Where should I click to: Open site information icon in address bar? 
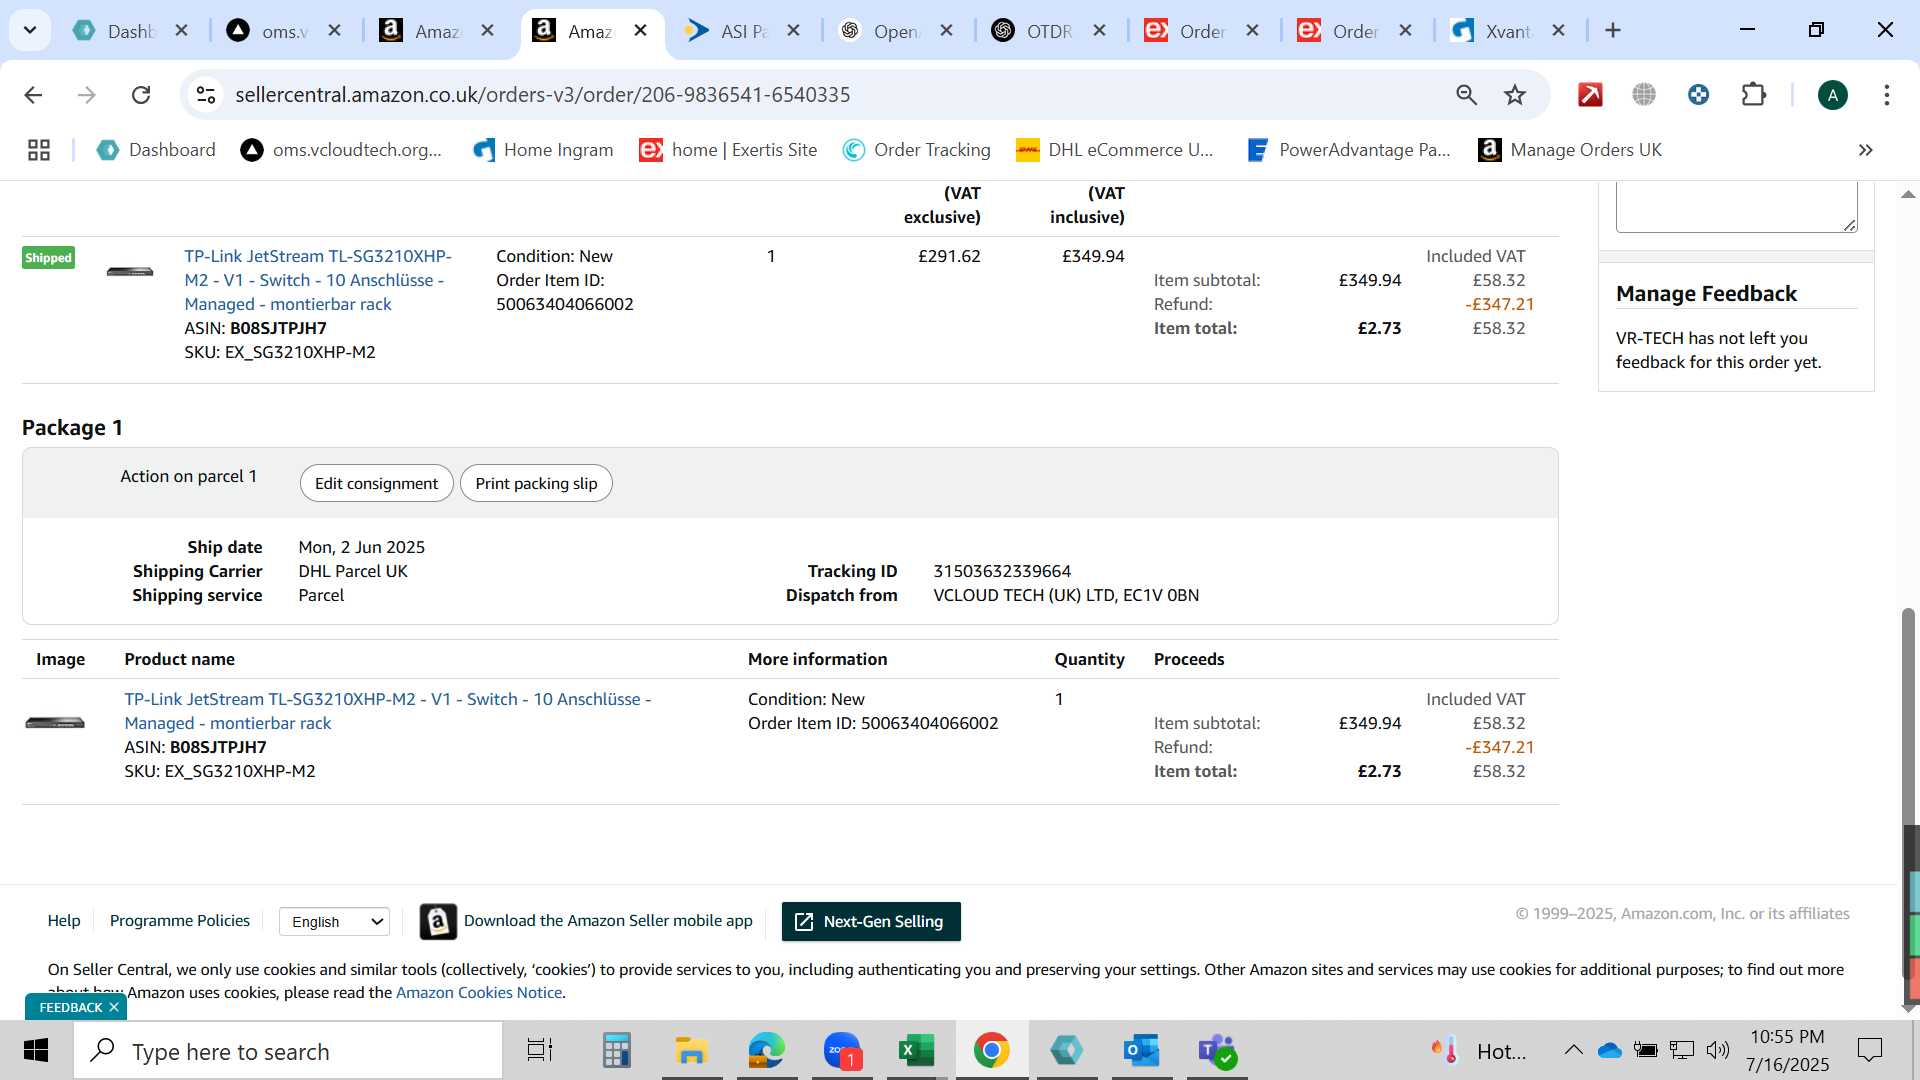click(206, 95)
